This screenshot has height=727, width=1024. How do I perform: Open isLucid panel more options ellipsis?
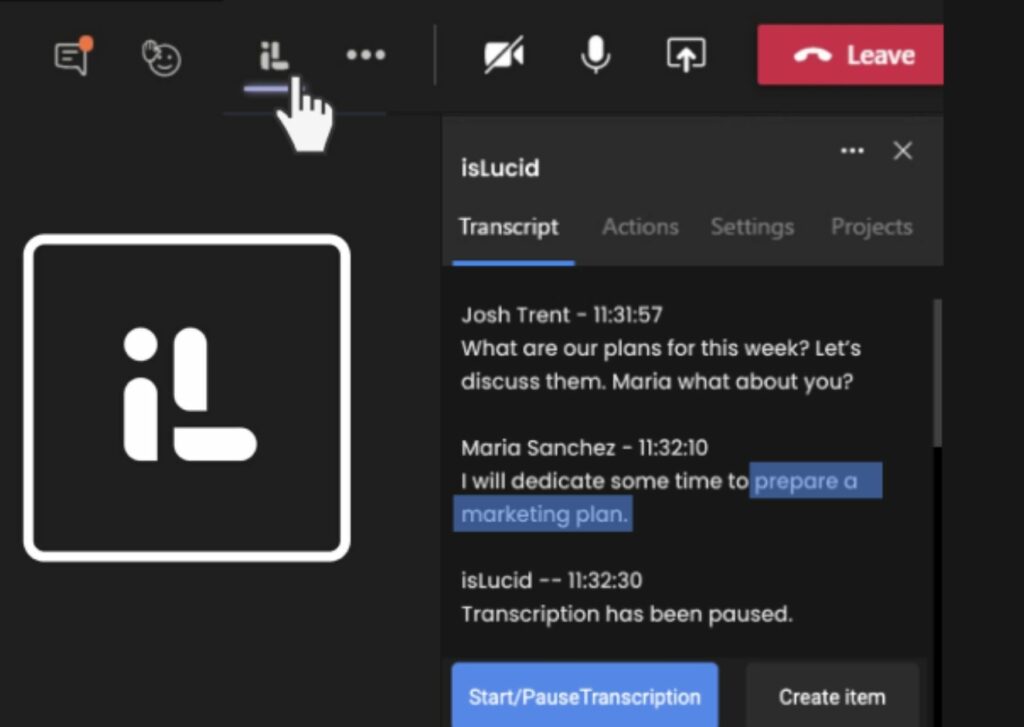point(852,151)
